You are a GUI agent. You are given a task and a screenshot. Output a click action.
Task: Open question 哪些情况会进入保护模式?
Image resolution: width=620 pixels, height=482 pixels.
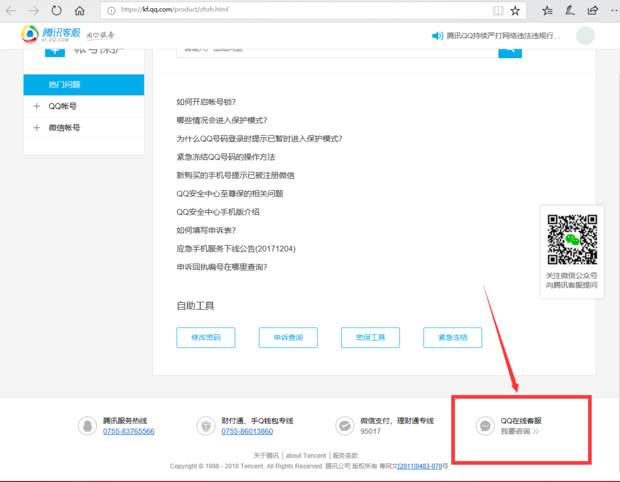tap(222, 120)
